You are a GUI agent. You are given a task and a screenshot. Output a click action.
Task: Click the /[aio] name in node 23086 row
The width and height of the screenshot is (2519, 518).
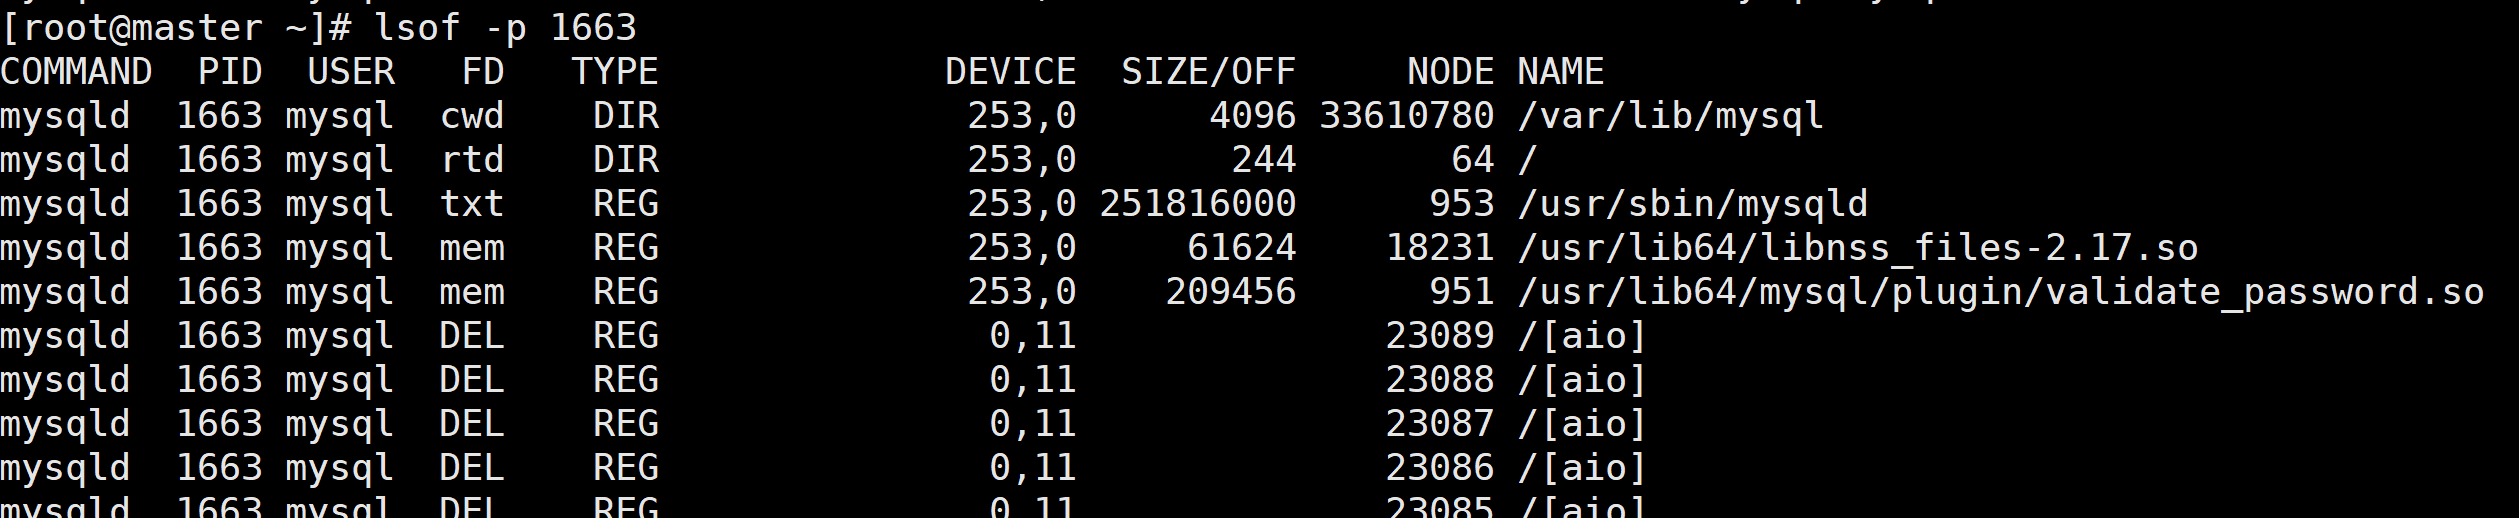[1582, 468]
